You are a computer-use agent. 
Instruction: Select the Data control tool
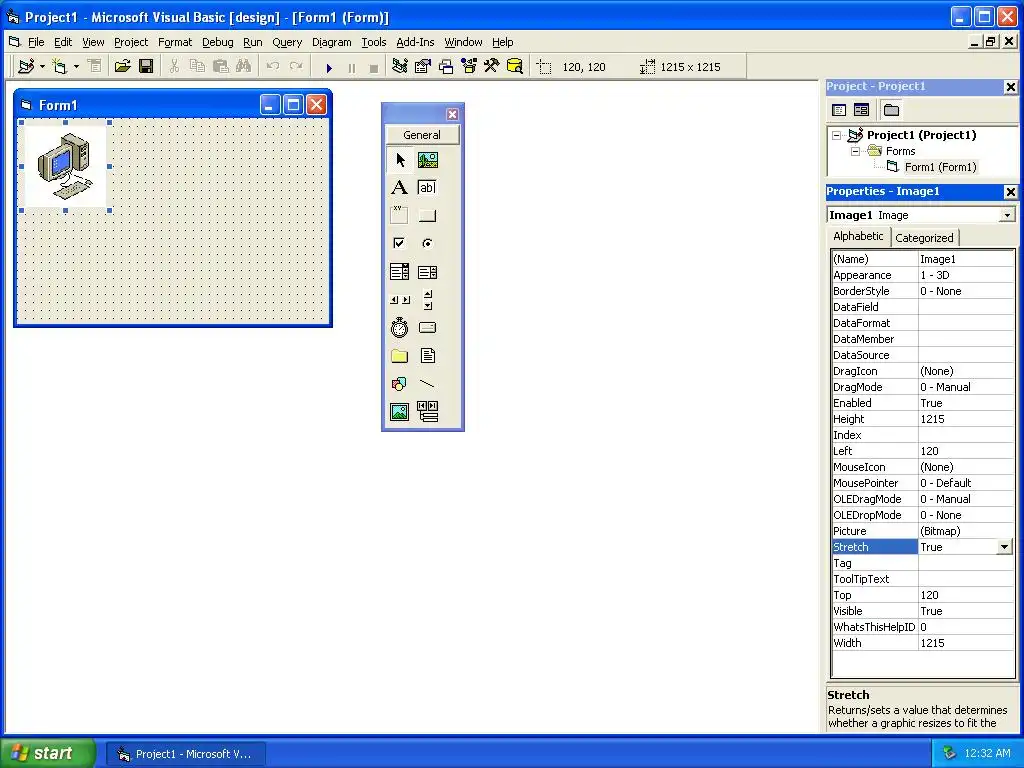(428, 412)
